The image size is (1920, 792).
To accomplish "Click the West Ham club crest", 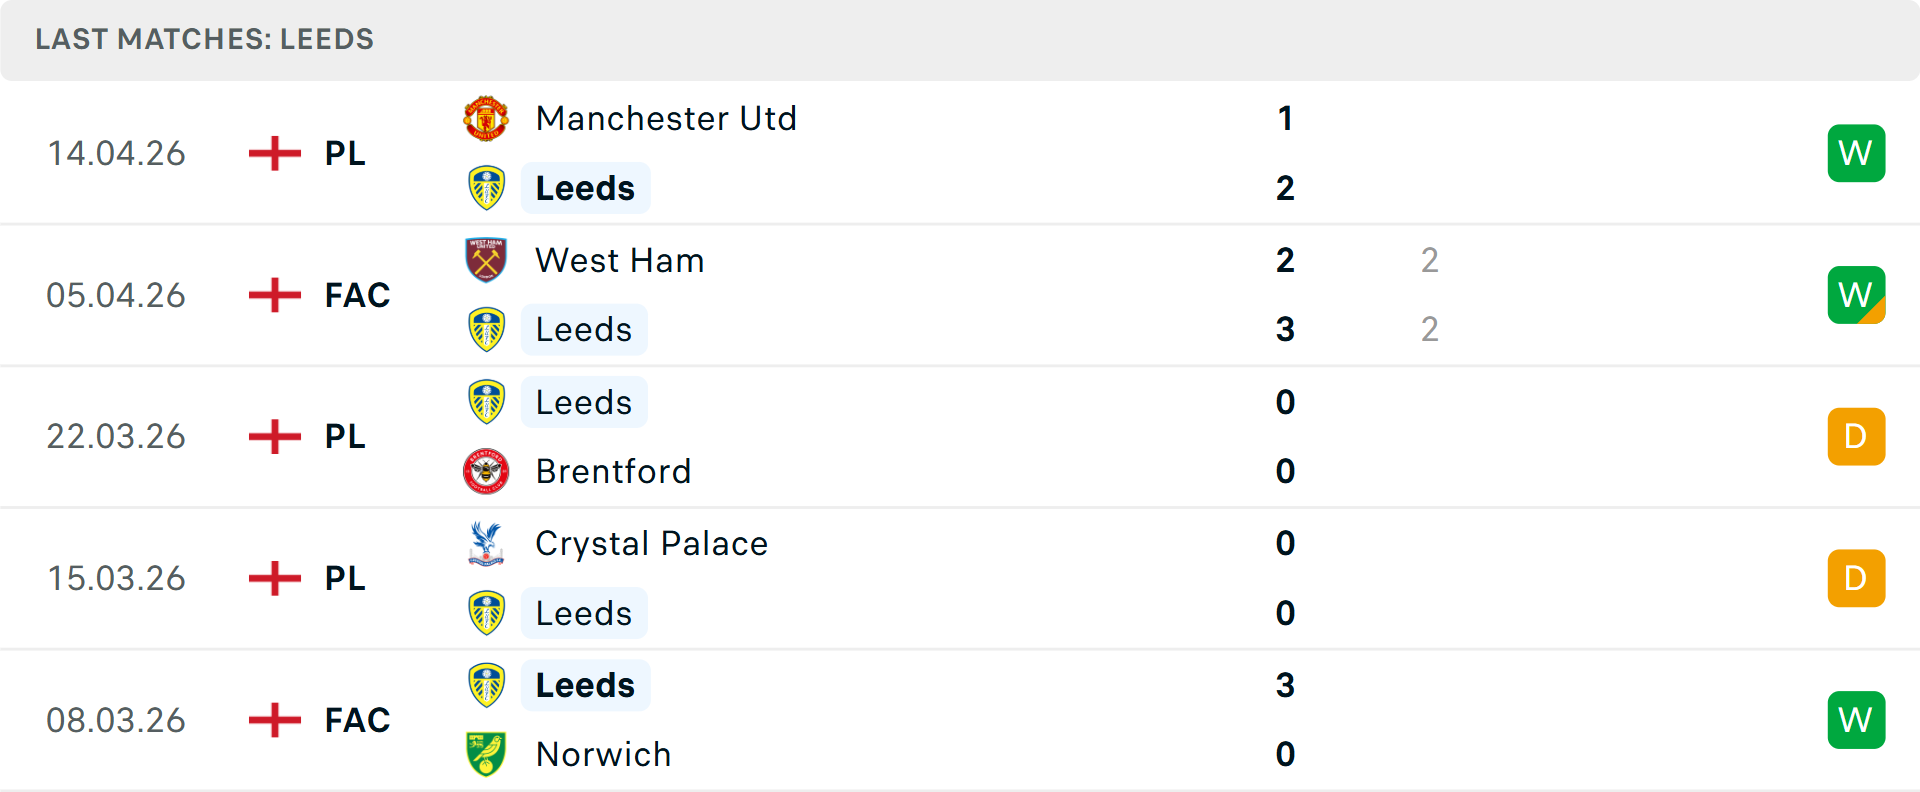I will click(x=486, y=260).
